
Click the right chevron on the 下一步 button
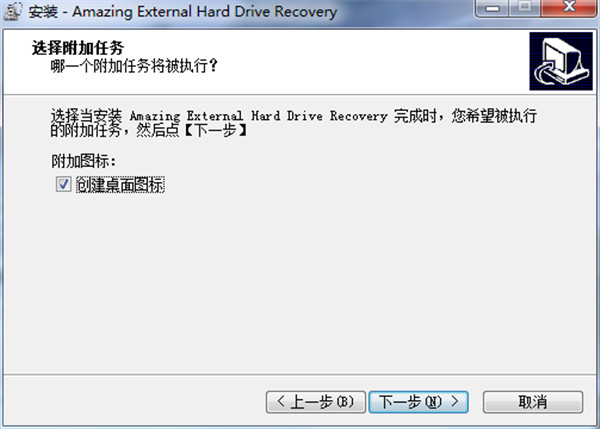[x=455, y=401]
